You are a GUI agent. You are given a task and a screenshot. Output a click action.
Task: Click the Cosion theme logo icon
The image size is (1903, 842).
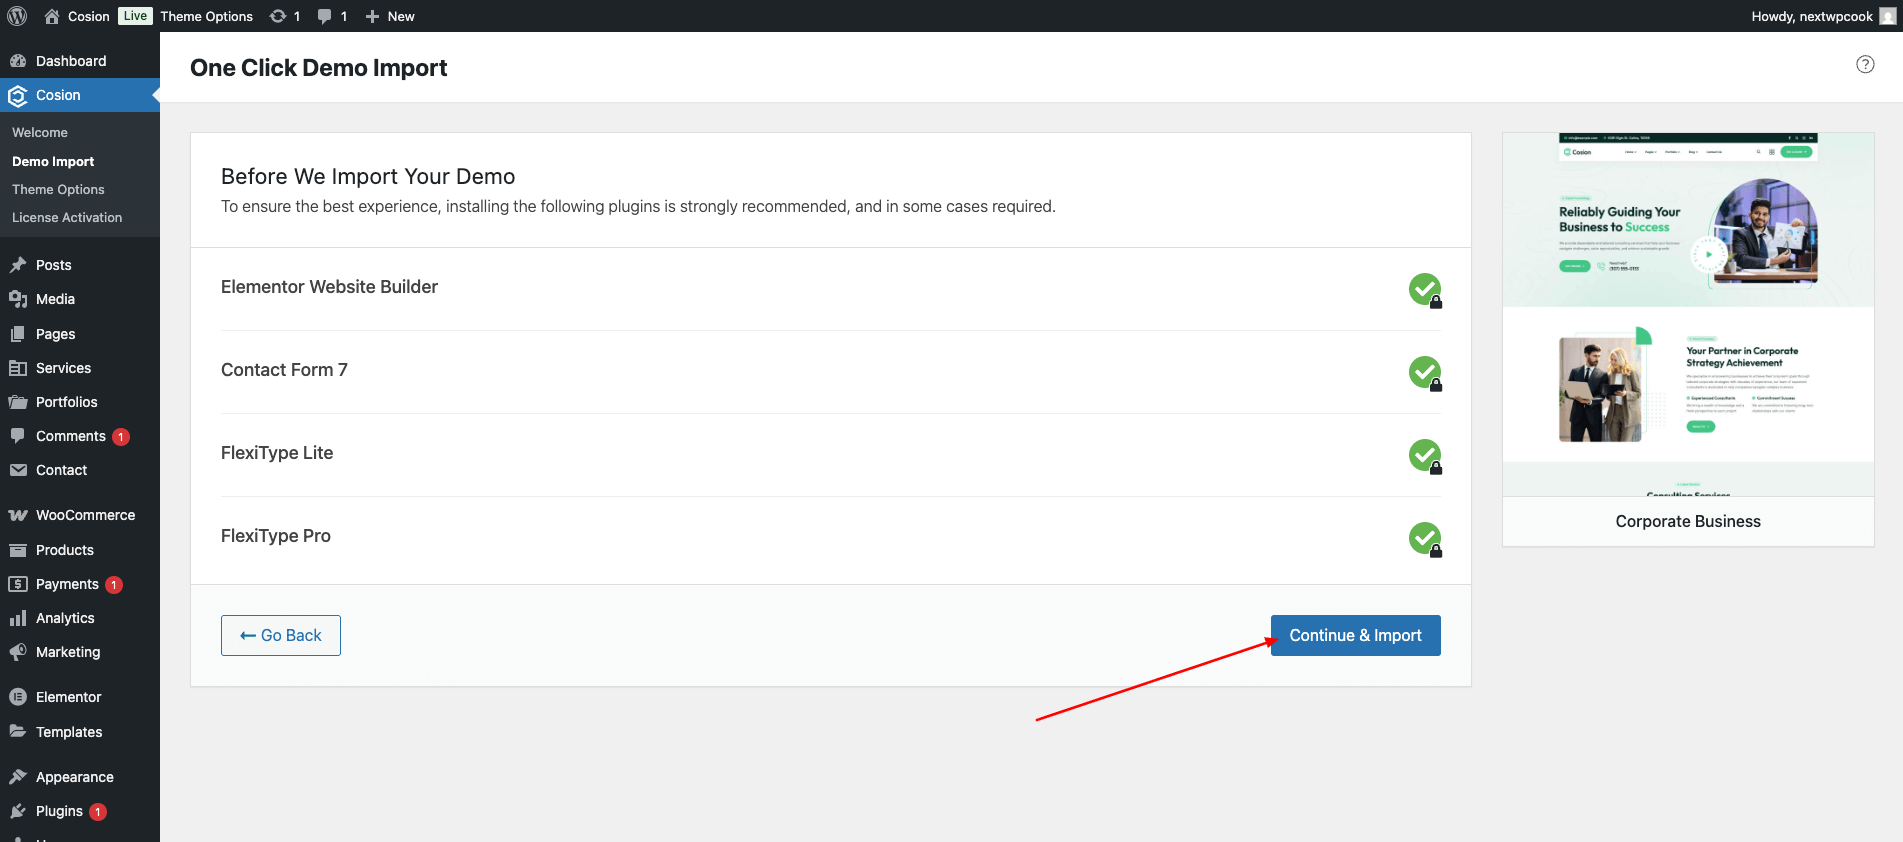tap(17, 96)
